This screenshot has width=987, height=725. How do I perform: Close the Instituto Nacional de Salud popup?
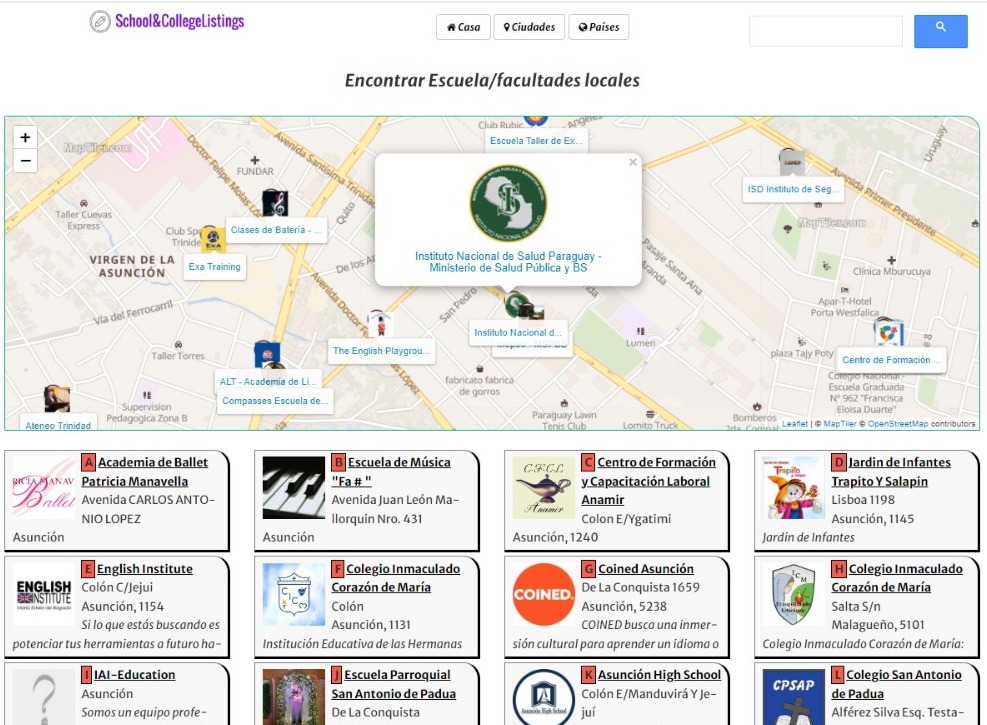click(x=633, y=162)
